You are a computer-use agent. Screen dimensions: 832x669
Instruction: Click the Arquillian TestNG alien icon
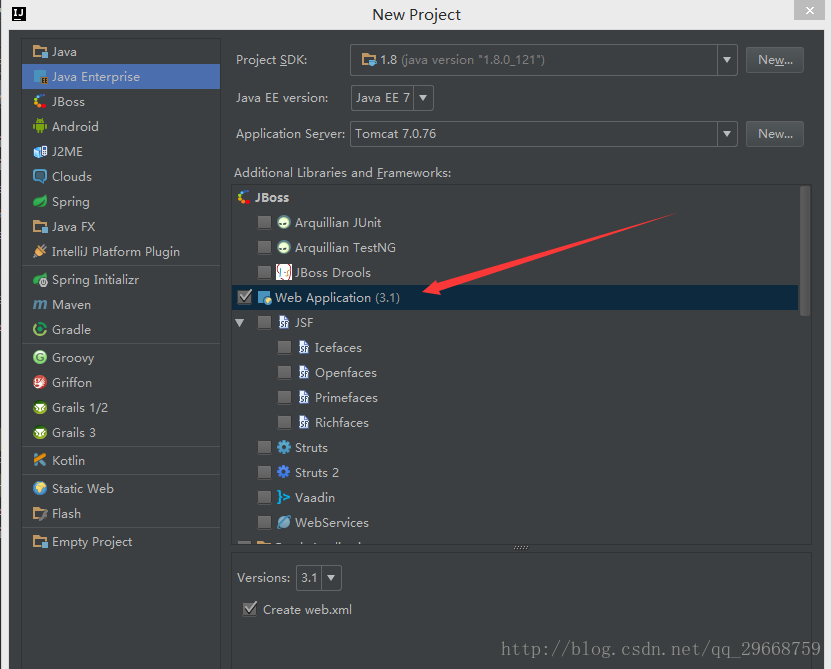click(x=284, y=247)
